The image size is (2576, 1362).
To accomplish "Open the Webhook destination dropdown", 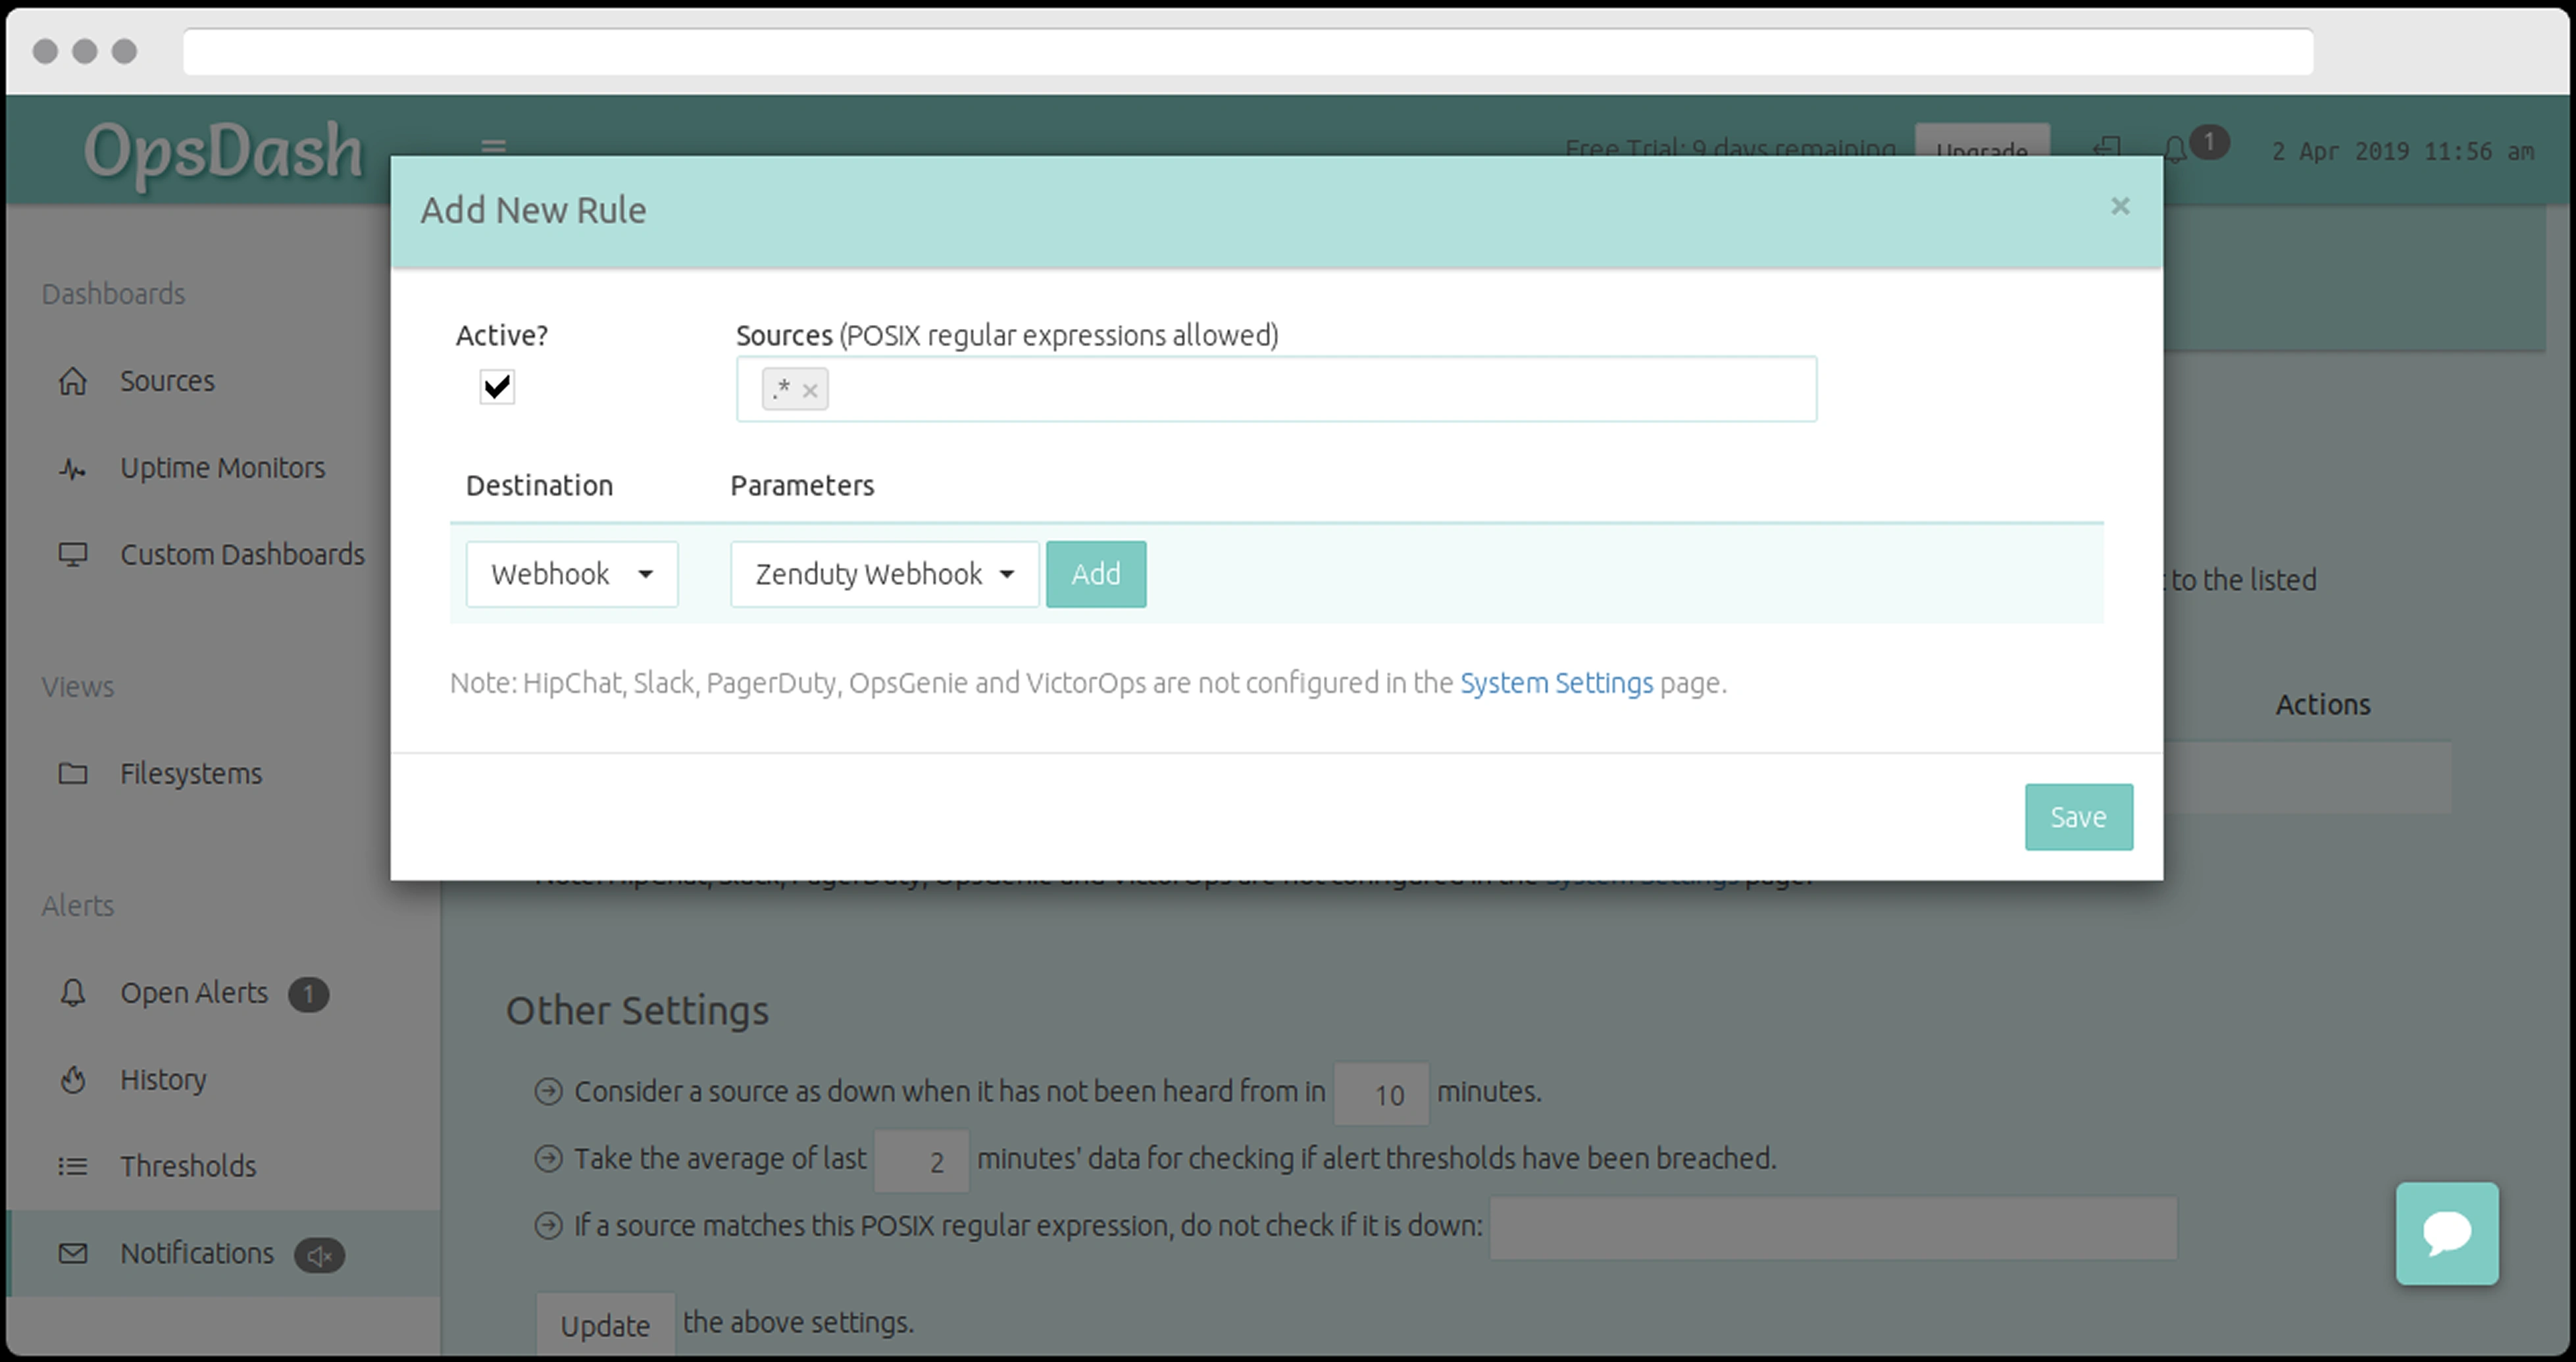I will tap(571, 574).
